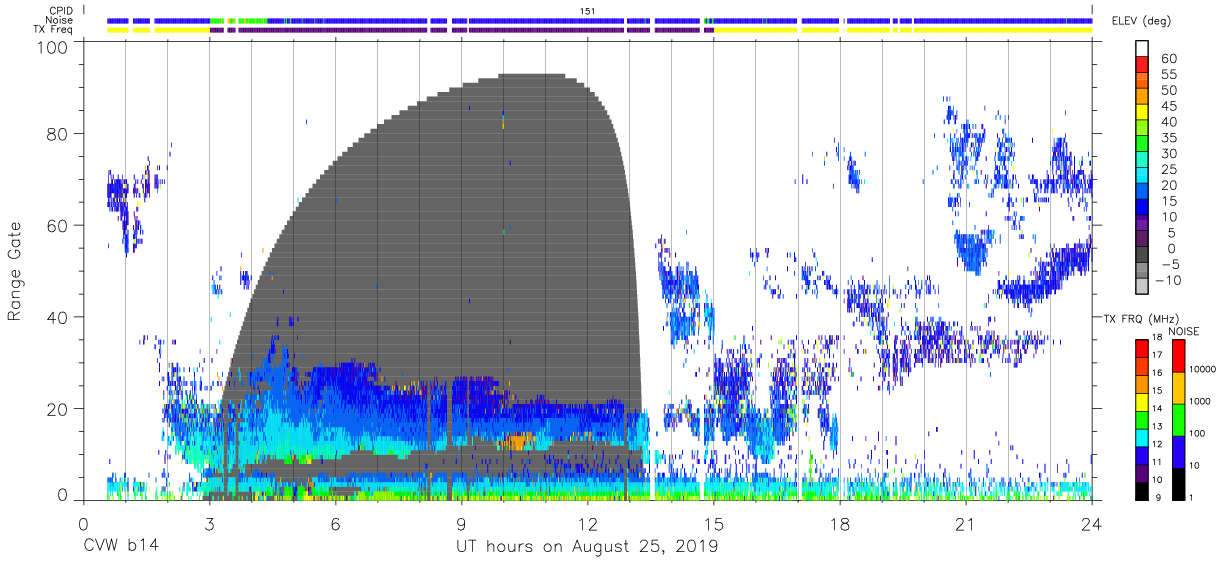This screenshot has width=1228, height=567.
Task: Click the 'TX Freq' row label
Action: (x=54, y=30)
